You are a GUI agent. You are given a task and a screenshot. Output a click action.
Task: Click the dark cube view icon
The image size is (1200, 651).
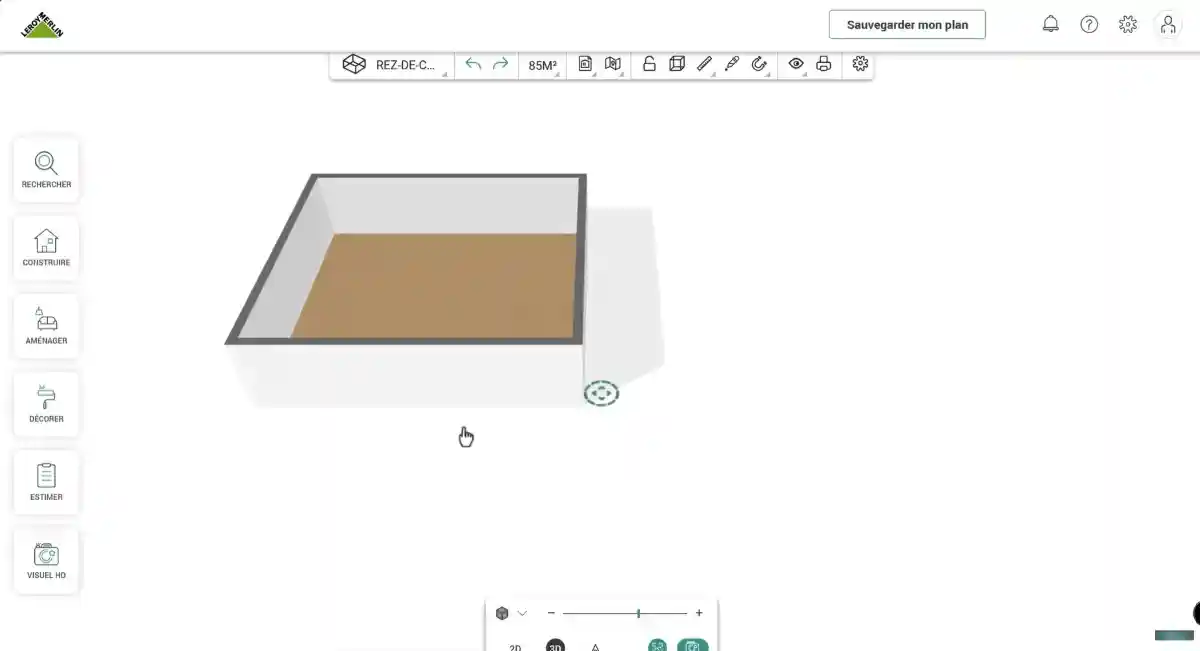502,613
